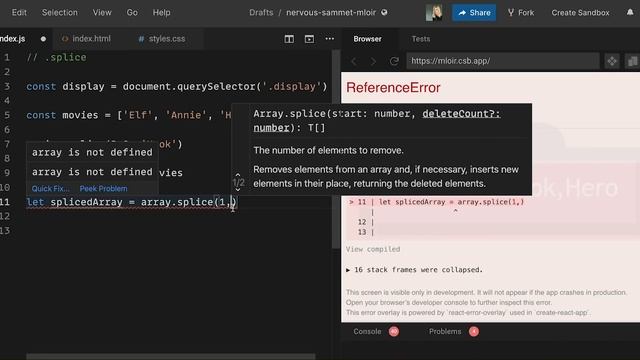Click second 'array is not defined' message
The image size is (640, 360).
[x=92, y=172]
